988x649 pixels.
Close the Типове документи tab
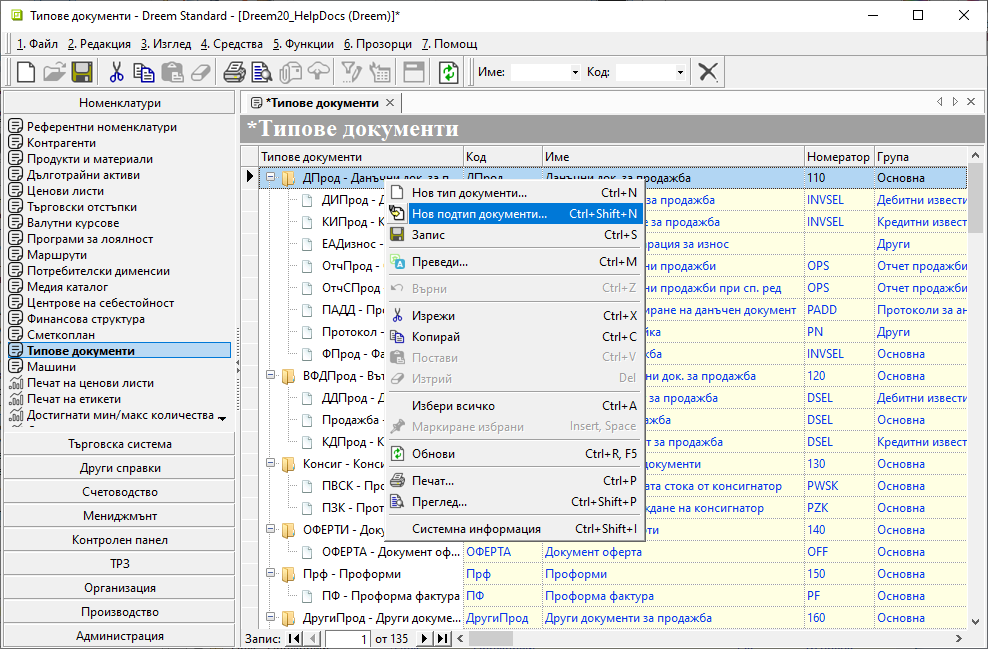click(x=390, y=103)
